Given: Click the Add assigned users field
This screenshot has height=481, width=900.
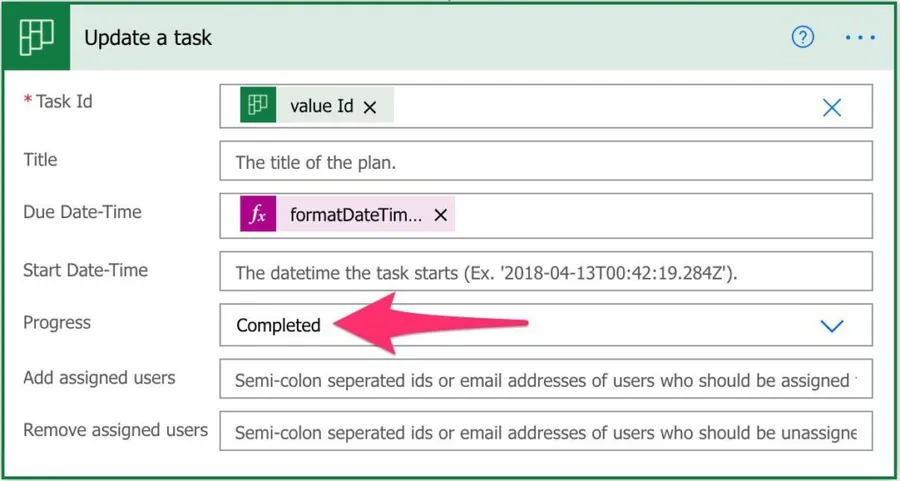Looking at the screenshot, I should pos(545,380).
